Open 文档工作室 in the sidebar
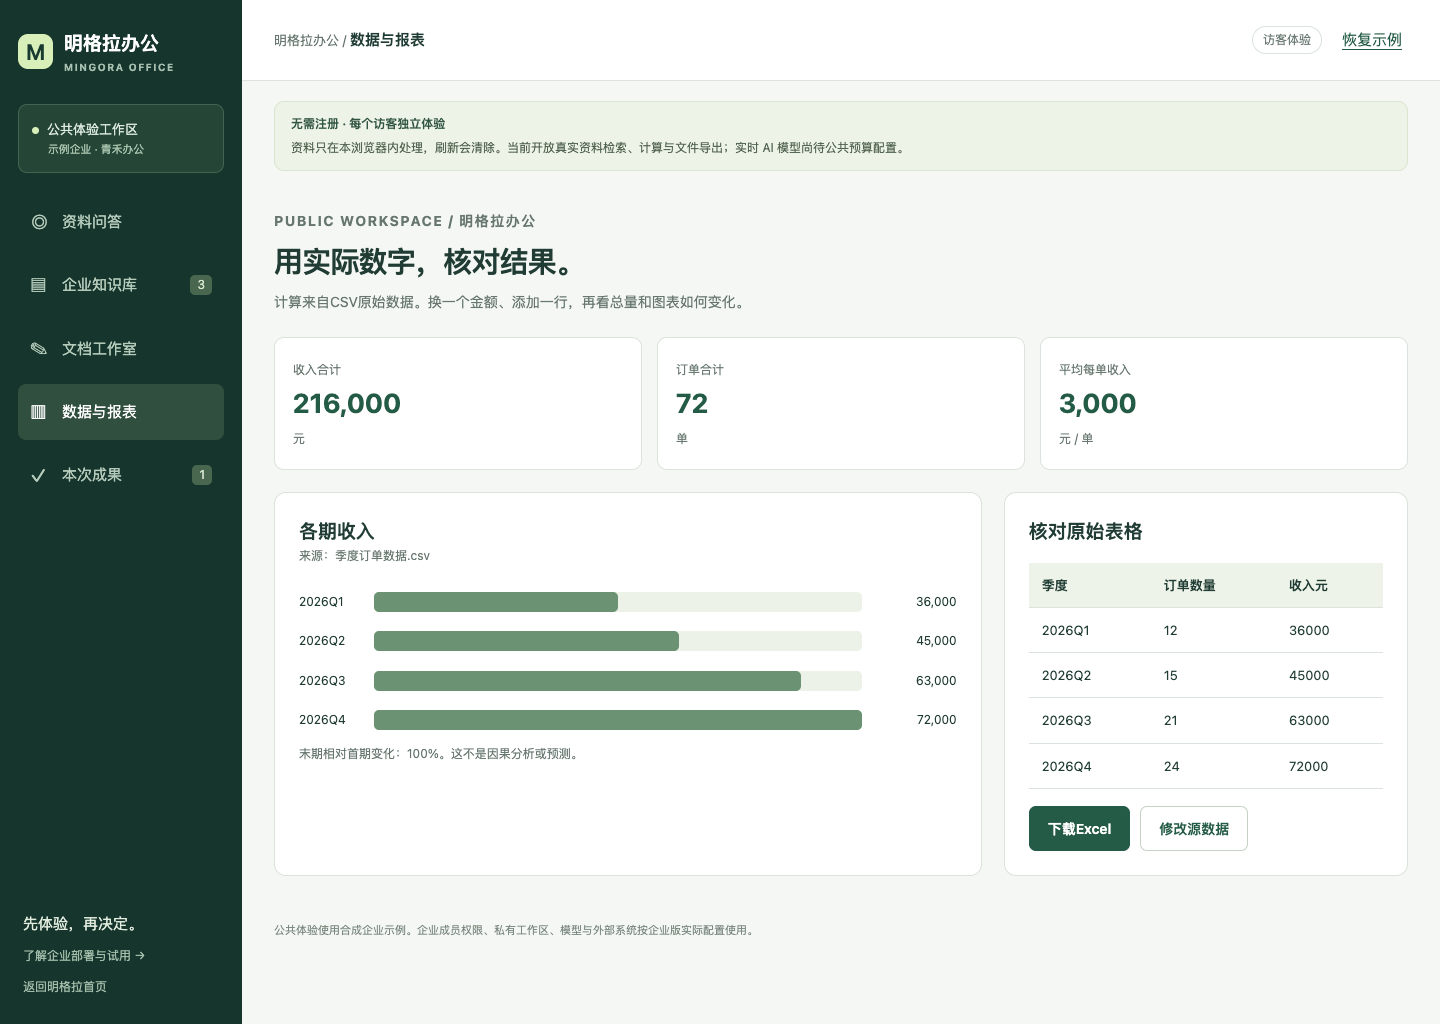Image resolution: width=1440 pixels, height=1024 pixels. (121, 348)
